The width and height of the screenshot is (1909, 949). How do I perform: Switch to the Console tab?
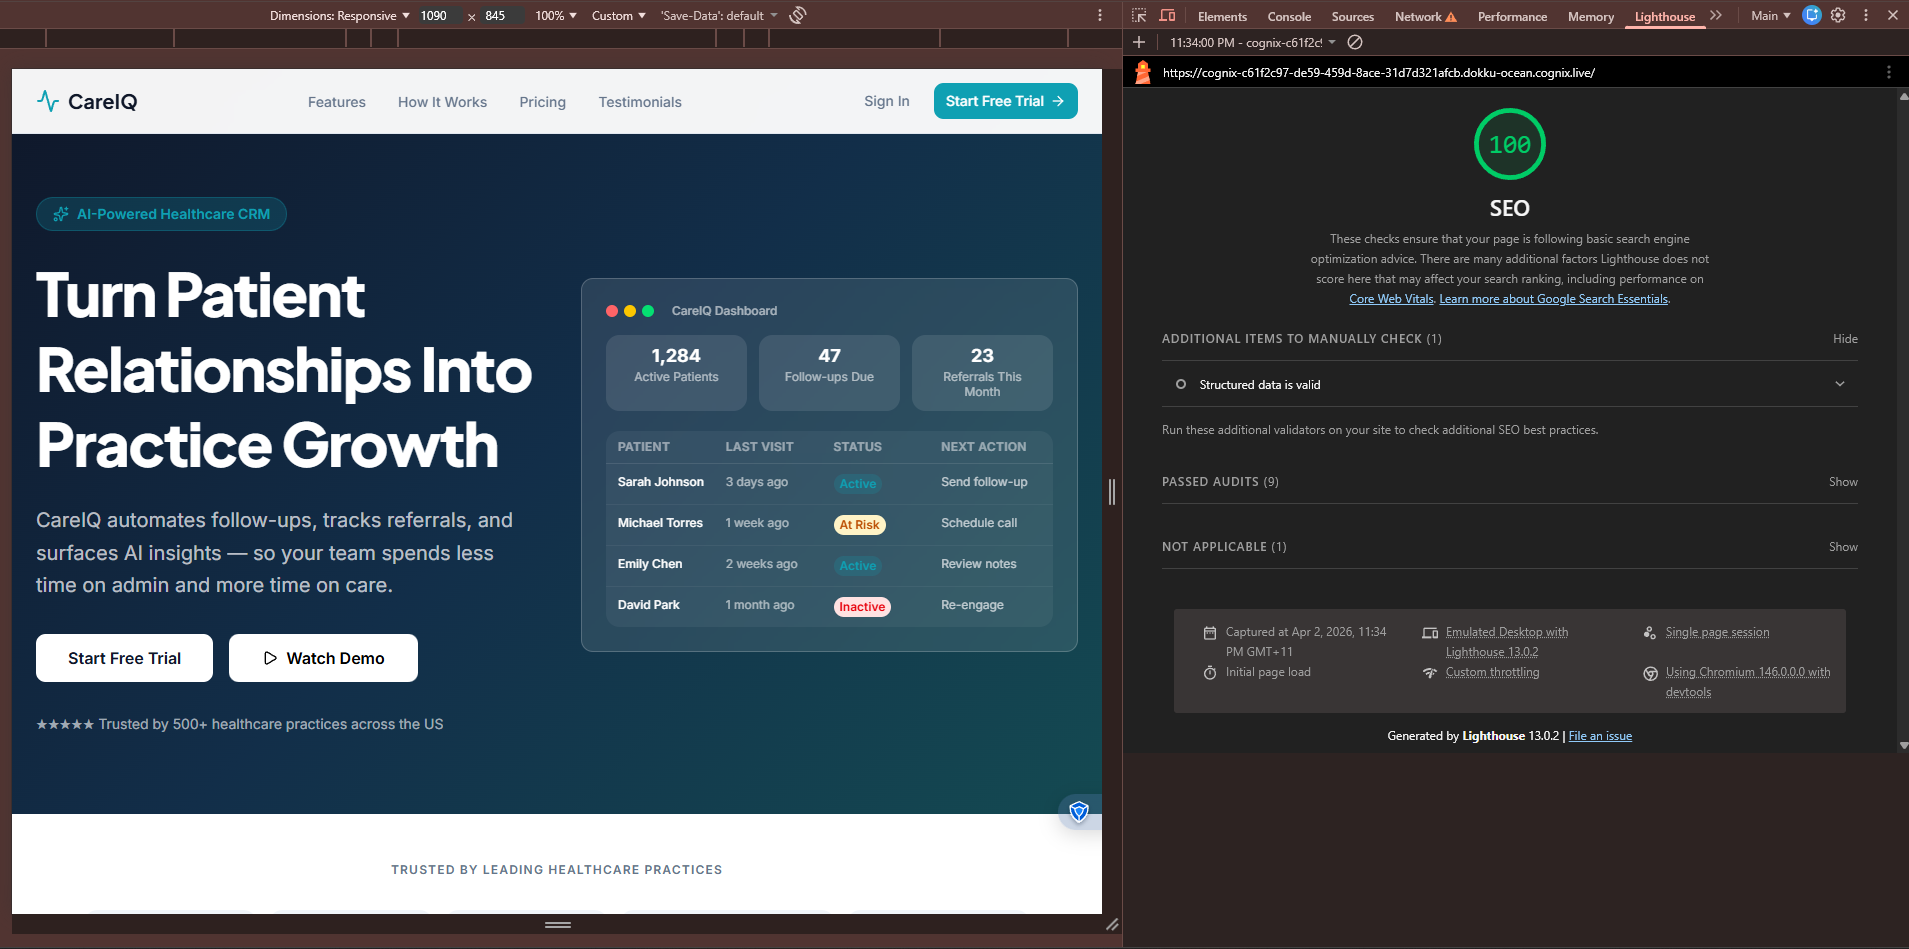click(1289, 17)
